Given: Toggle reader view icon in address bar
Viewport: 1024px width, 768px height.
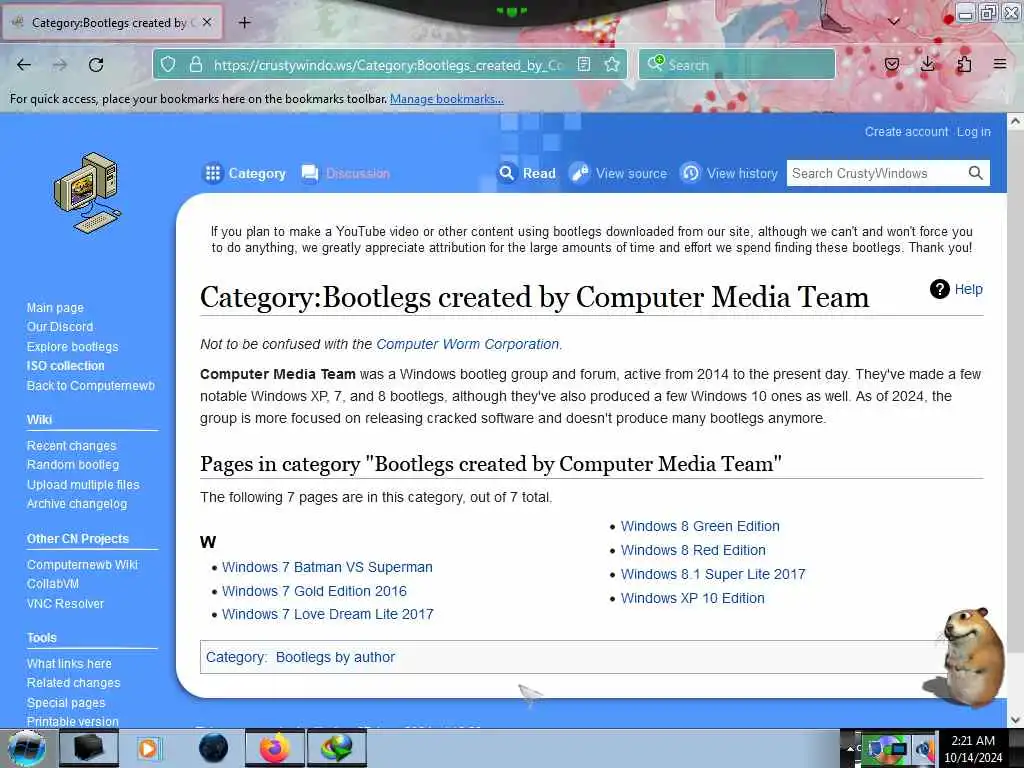Looking at the screenshot, I should [584, 65].
